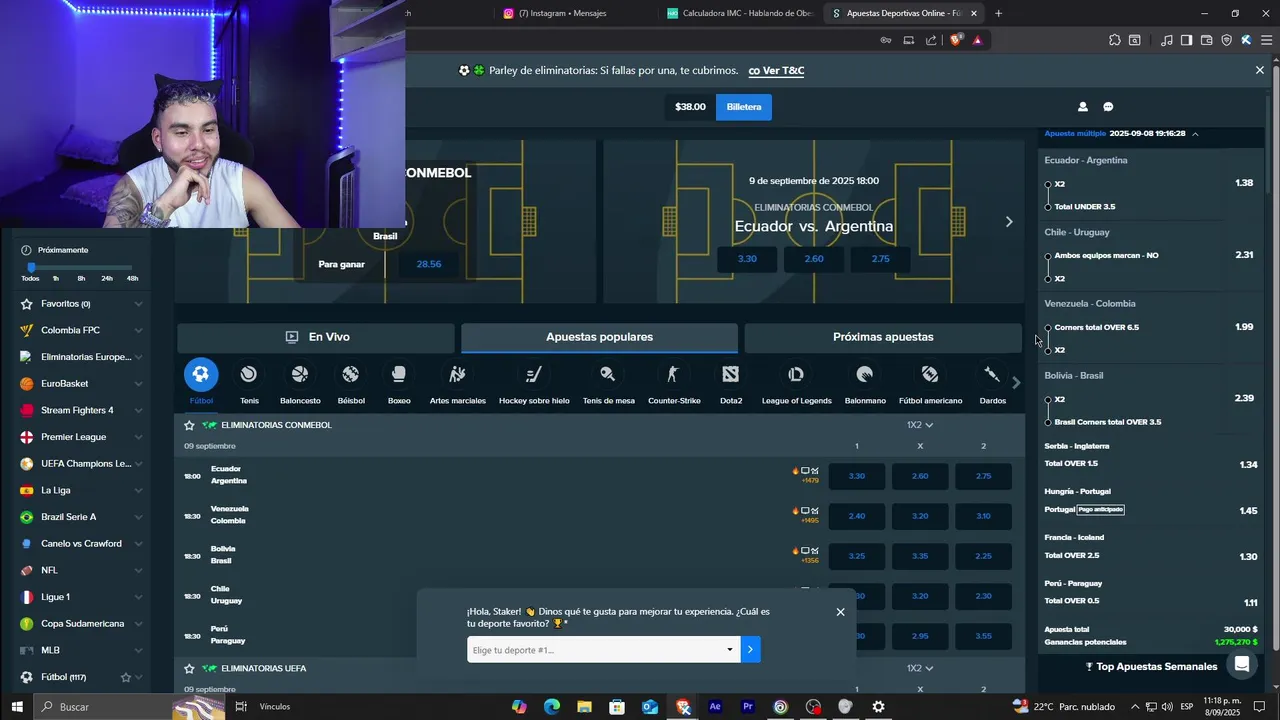This screenshot has height=720, width=1280.
Task: Open the live support chat widget
Action: 1242,663
